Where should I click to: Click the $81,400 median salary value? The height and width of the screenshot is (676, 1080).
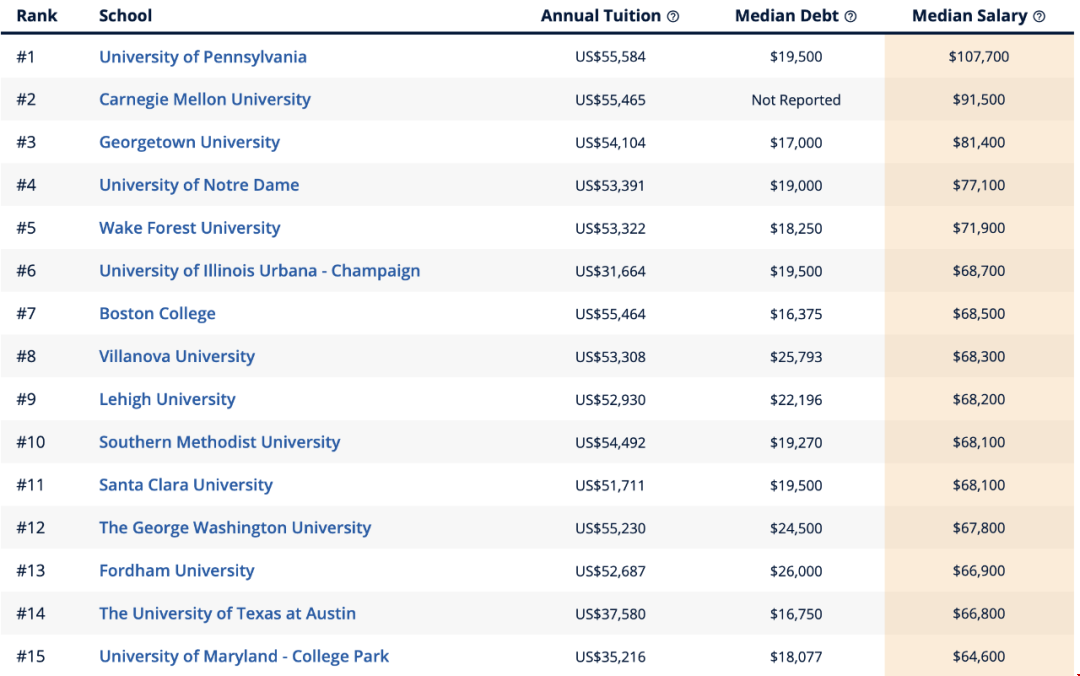click(979, 142)
